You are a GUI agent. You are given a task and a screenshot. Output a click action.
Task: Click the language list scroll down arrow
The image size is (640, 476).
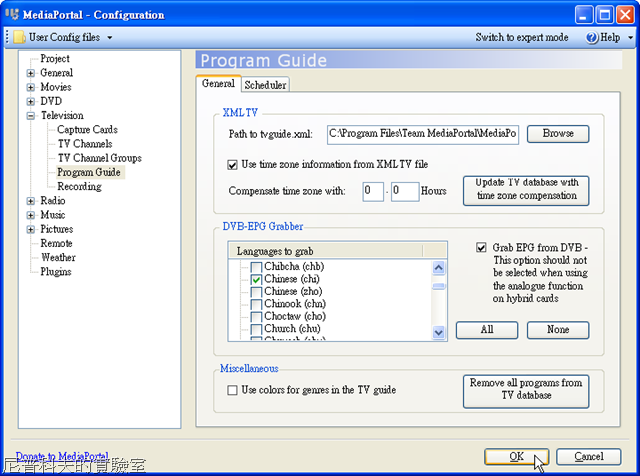(x=439, y=332)
